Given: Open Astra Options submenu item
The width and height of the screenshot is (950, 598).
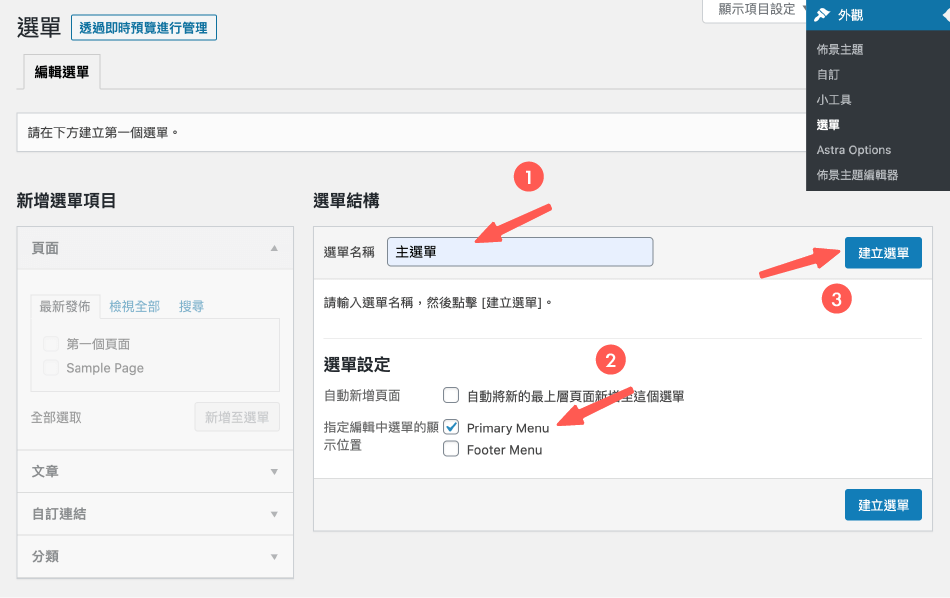Looking at the screenshot, I should 854,150.
